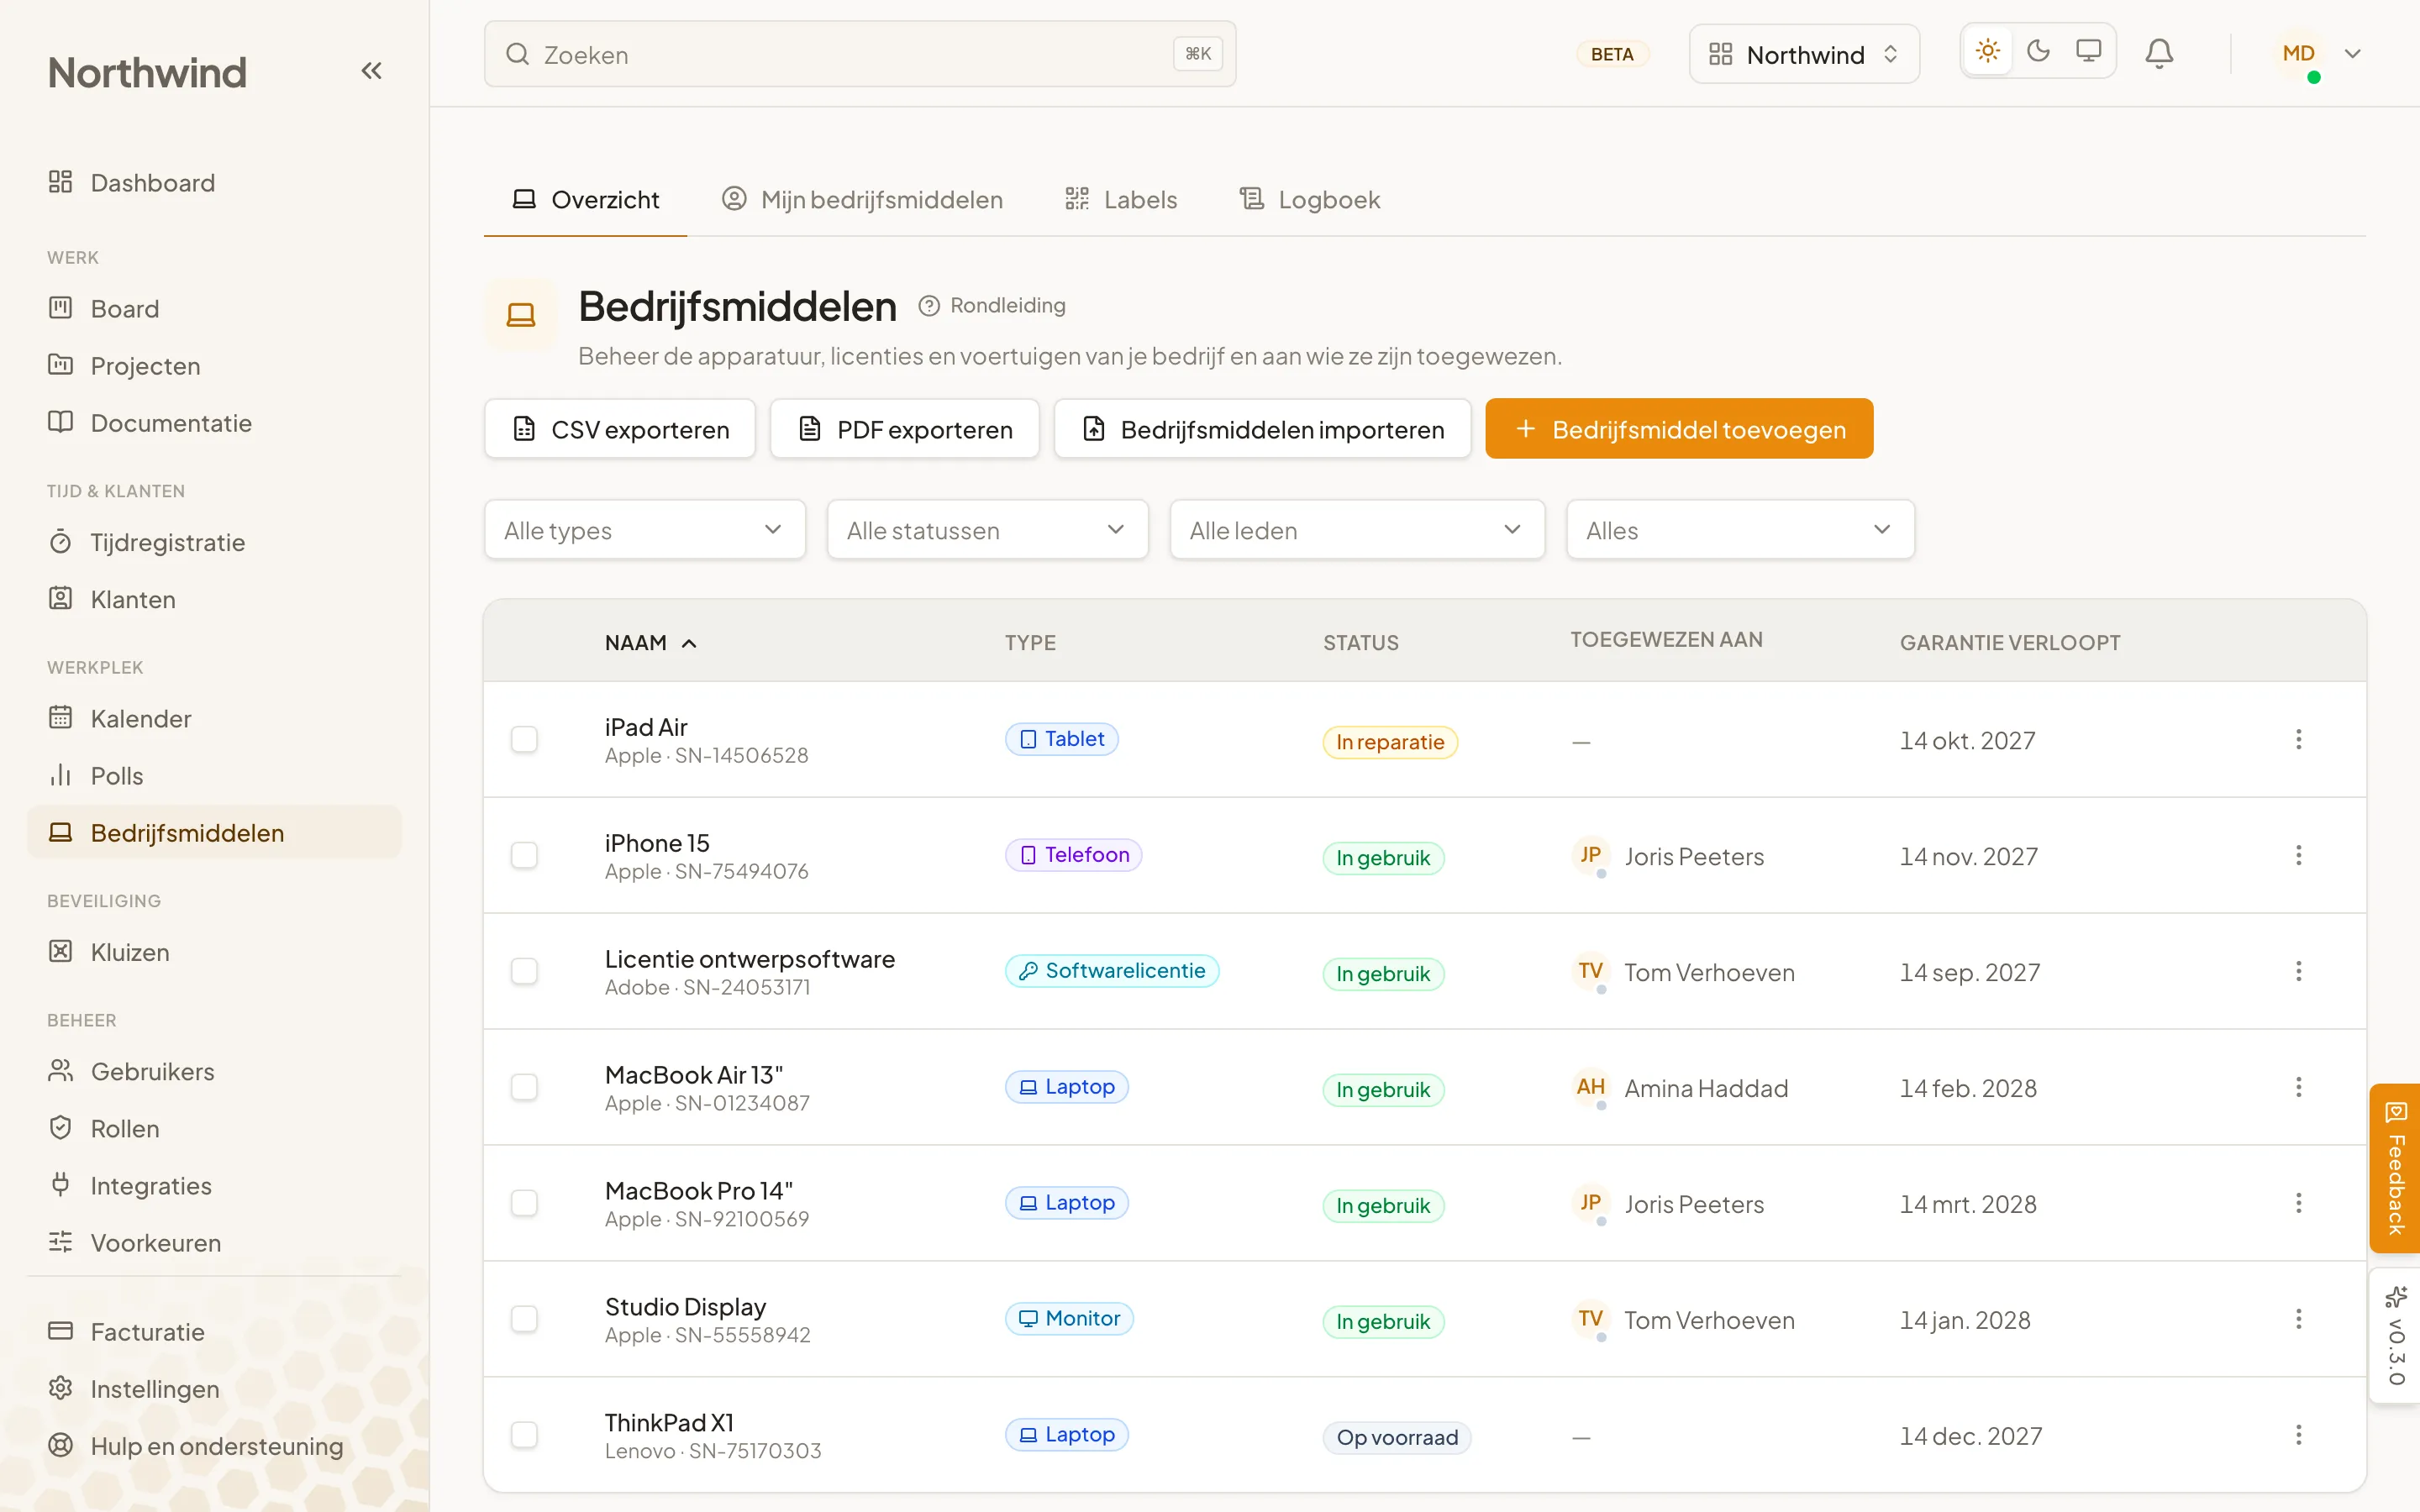Open the Logboek tab
This screenshot has height=1512, width=2420.
click(1309, 200)
